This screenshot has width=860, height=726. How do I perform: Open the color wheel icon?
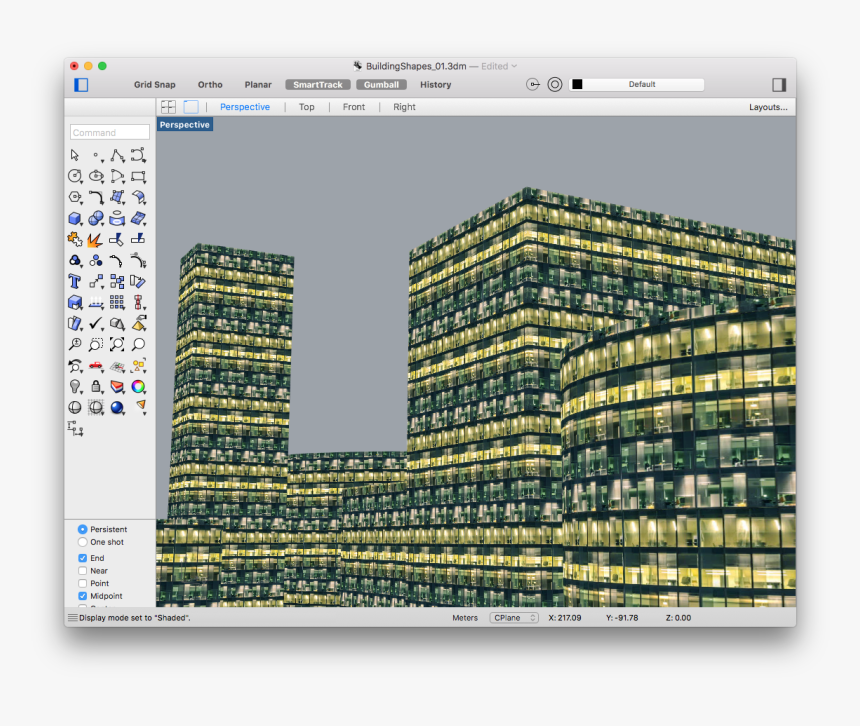tap(138, 387)
